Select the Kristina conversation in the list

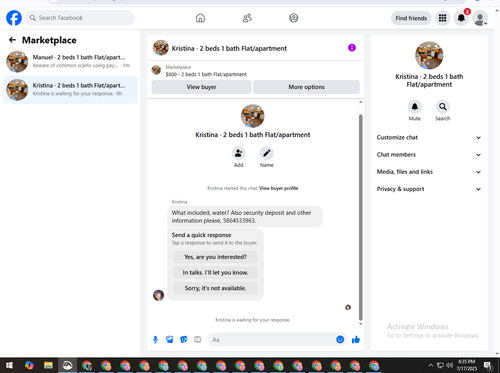pos(70,90)
